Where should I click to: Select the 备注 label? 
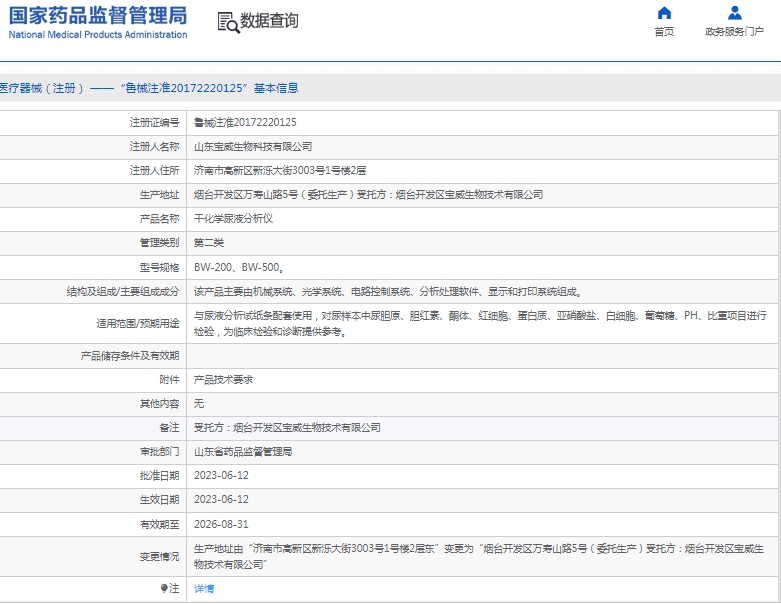[169, 427]
